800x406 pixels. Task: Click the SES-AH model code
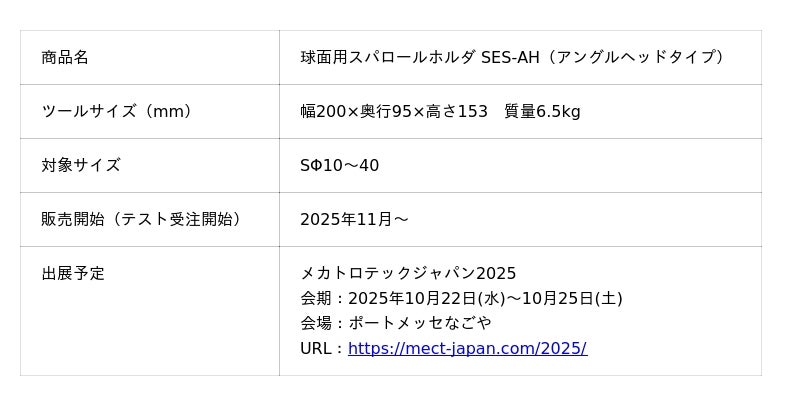[x=510, y=57]
